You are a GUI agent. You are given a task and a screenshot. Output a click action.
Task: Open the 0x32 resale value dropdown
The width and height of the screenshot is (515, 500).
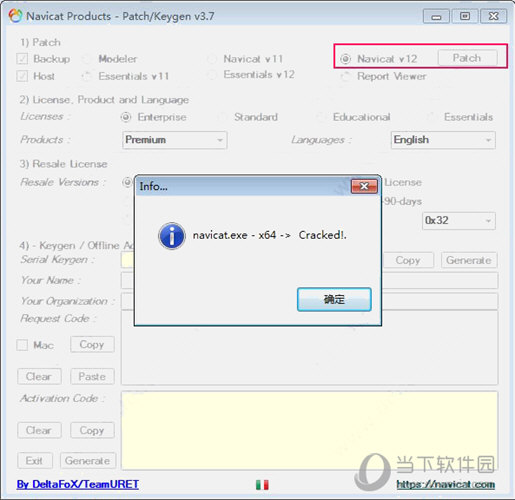459,221
